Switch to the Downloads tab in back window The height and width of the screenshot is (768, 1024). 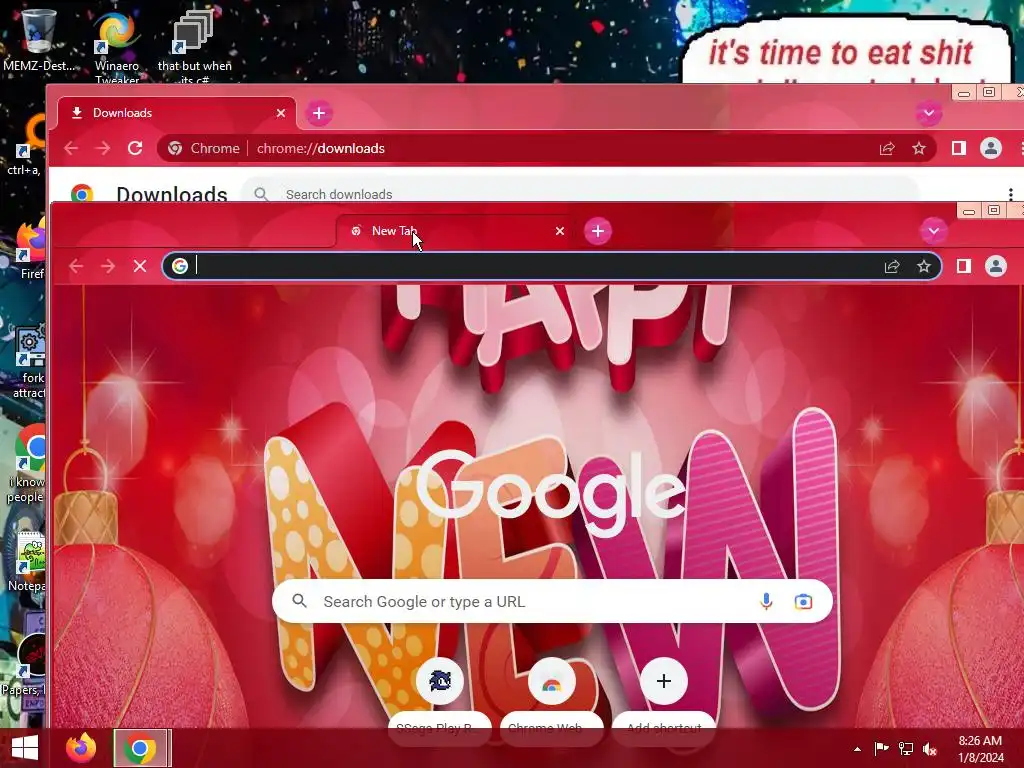point(176,113)
